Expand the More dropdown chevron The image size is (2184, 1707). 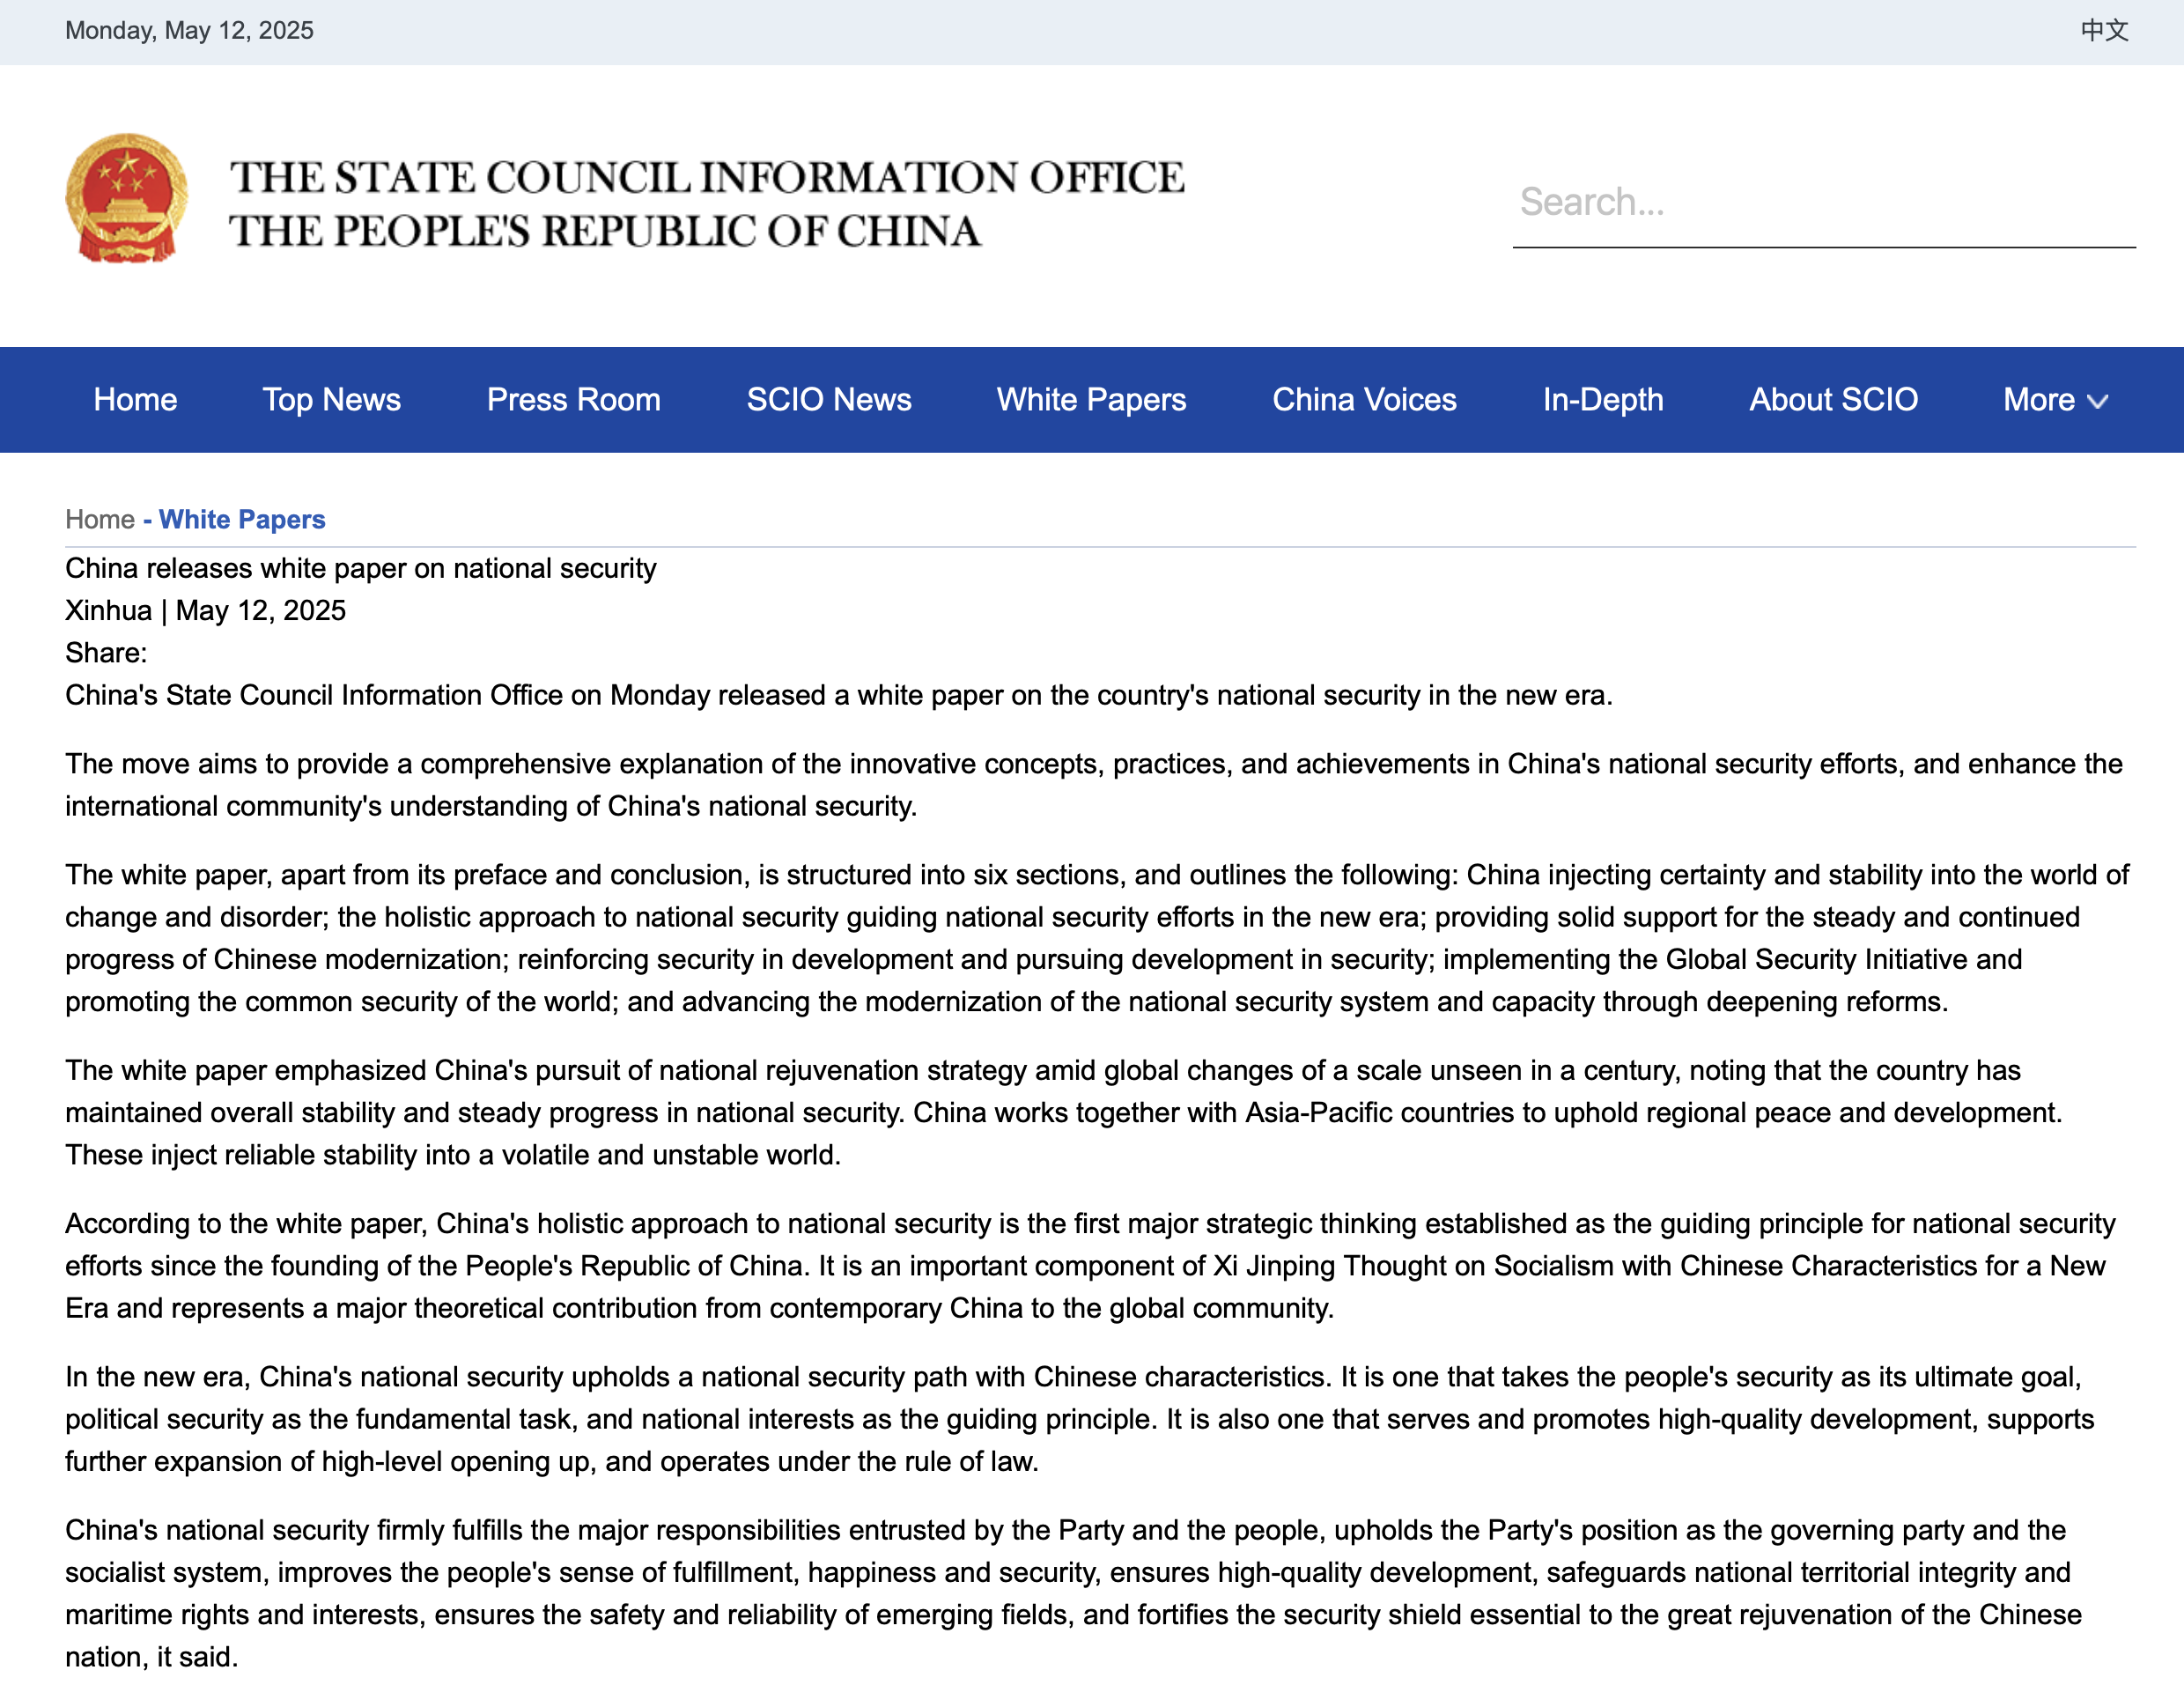[x=2097, y=402]
